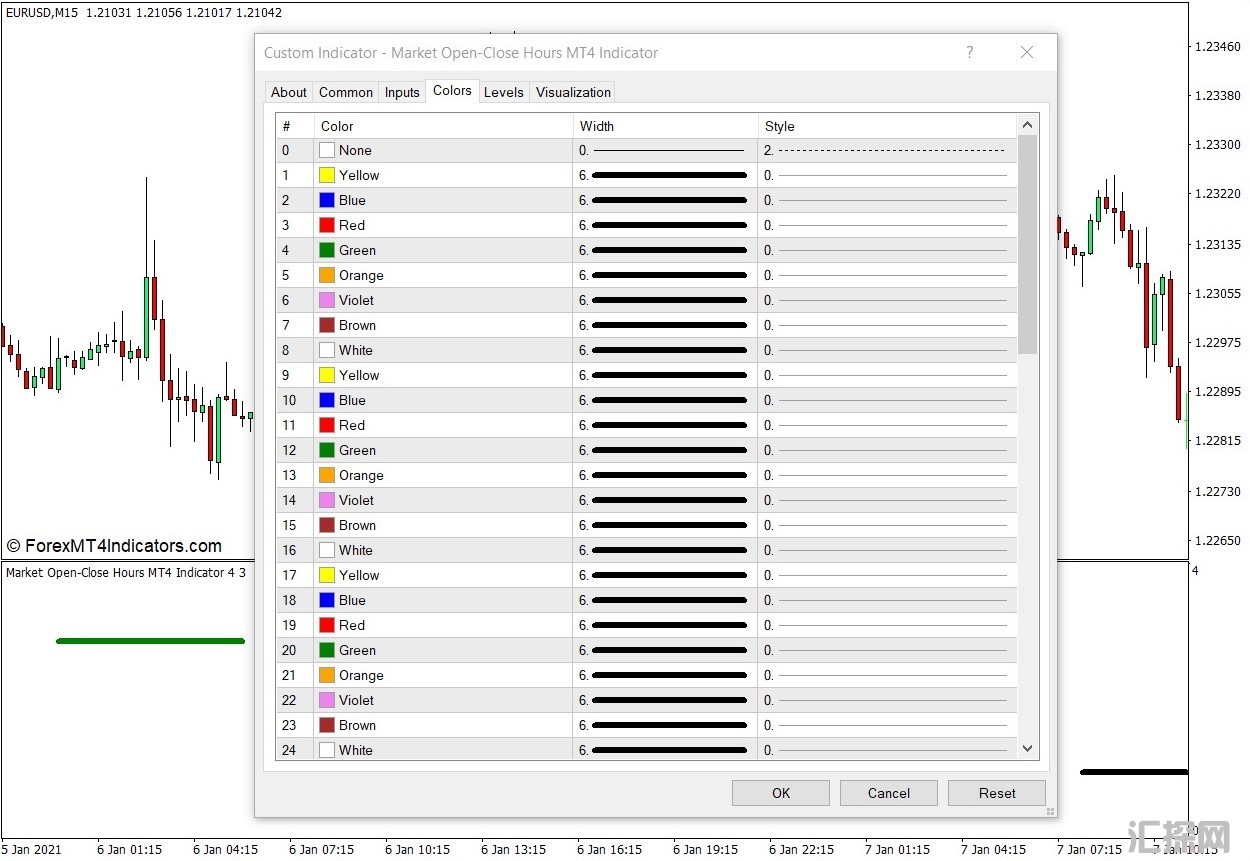
Task: Click the Green swatch in row 4
Action: [x=327, y=250]
